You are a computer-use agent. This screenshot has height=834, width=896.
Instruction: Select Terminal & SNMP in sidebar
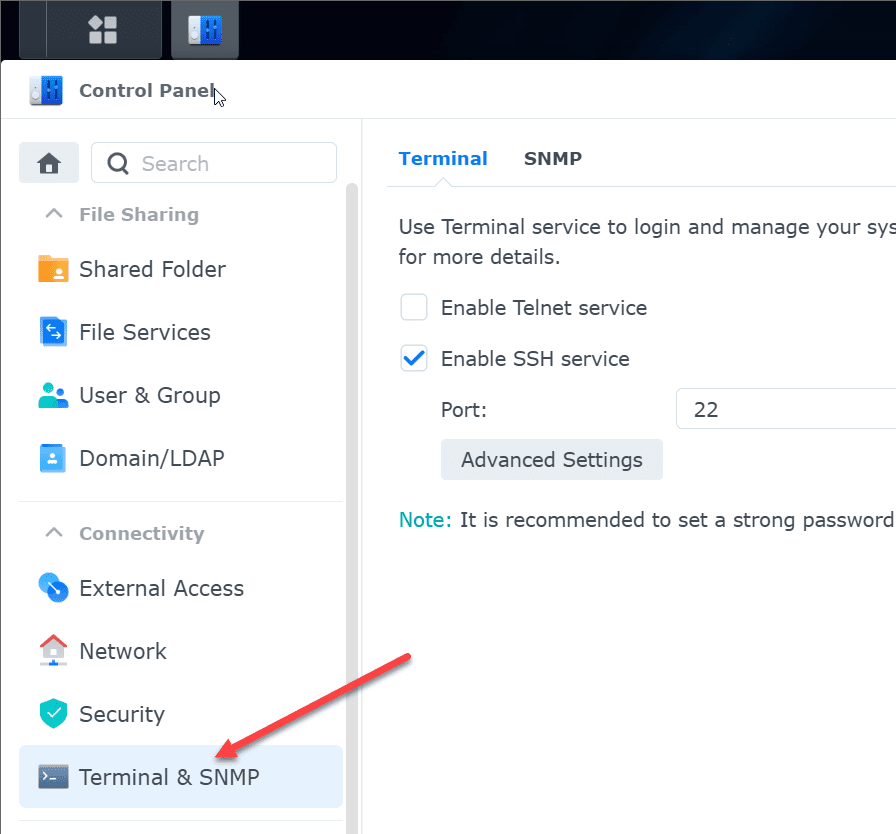181,777
